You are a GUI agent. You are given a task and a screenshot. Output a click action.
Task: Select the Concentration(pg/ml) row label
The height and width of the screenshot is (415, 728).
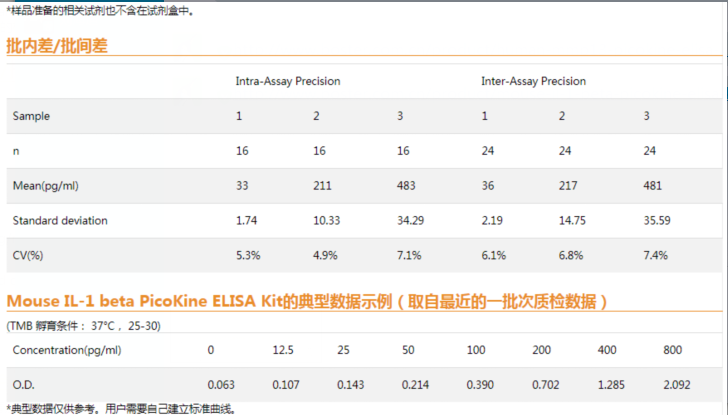(66, 349)
